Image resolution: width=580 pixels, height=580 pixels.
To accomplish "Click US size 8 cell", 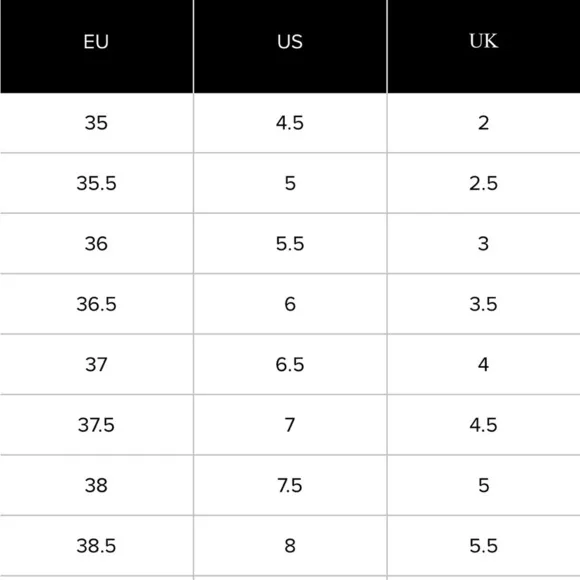I will [x=290, y=546].
